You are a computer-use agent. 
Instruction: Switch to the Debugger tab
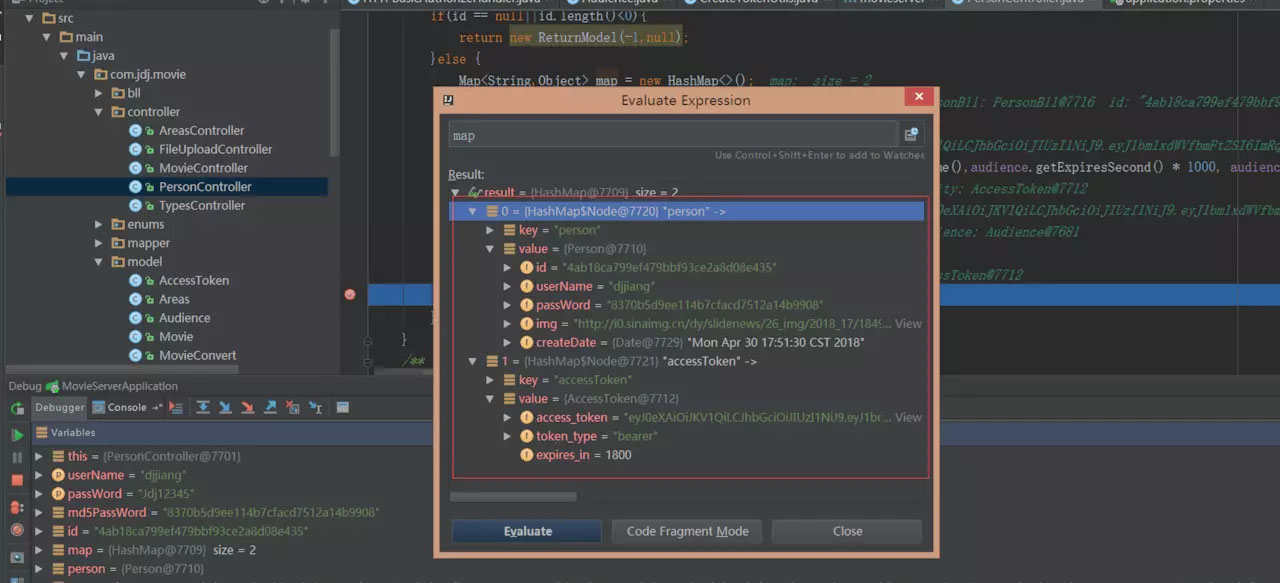point(60,407)
